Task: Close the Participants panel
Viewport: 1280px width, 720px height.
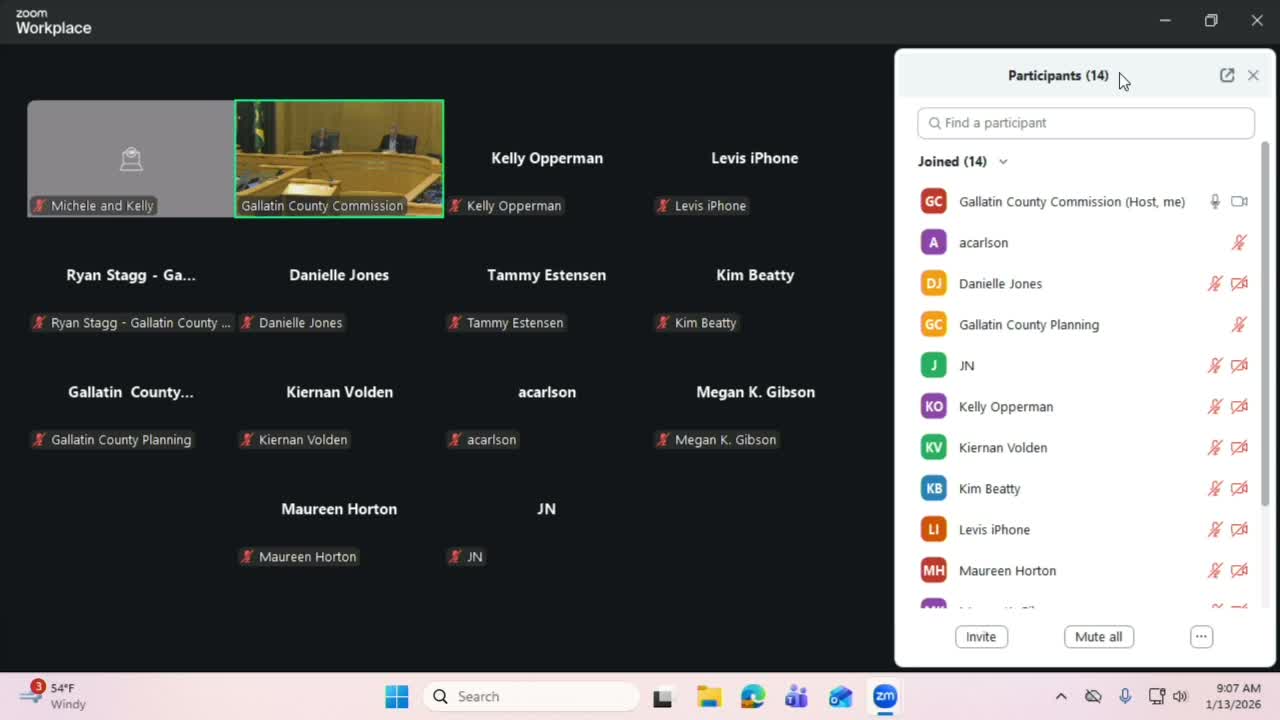Action: [1253, 75]
